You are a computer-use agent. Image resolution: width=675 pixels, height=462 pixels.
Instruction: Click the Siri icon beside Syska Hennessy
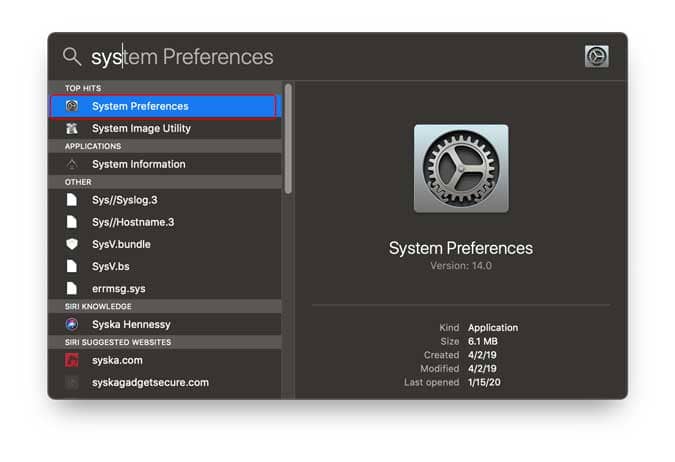click(x=72, y=324)
